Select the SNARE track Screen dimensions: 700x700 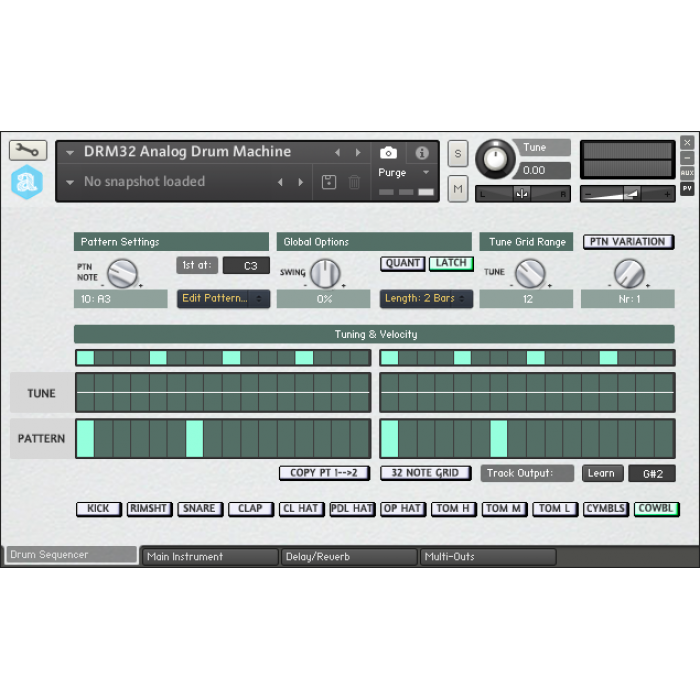coord(200,509)
